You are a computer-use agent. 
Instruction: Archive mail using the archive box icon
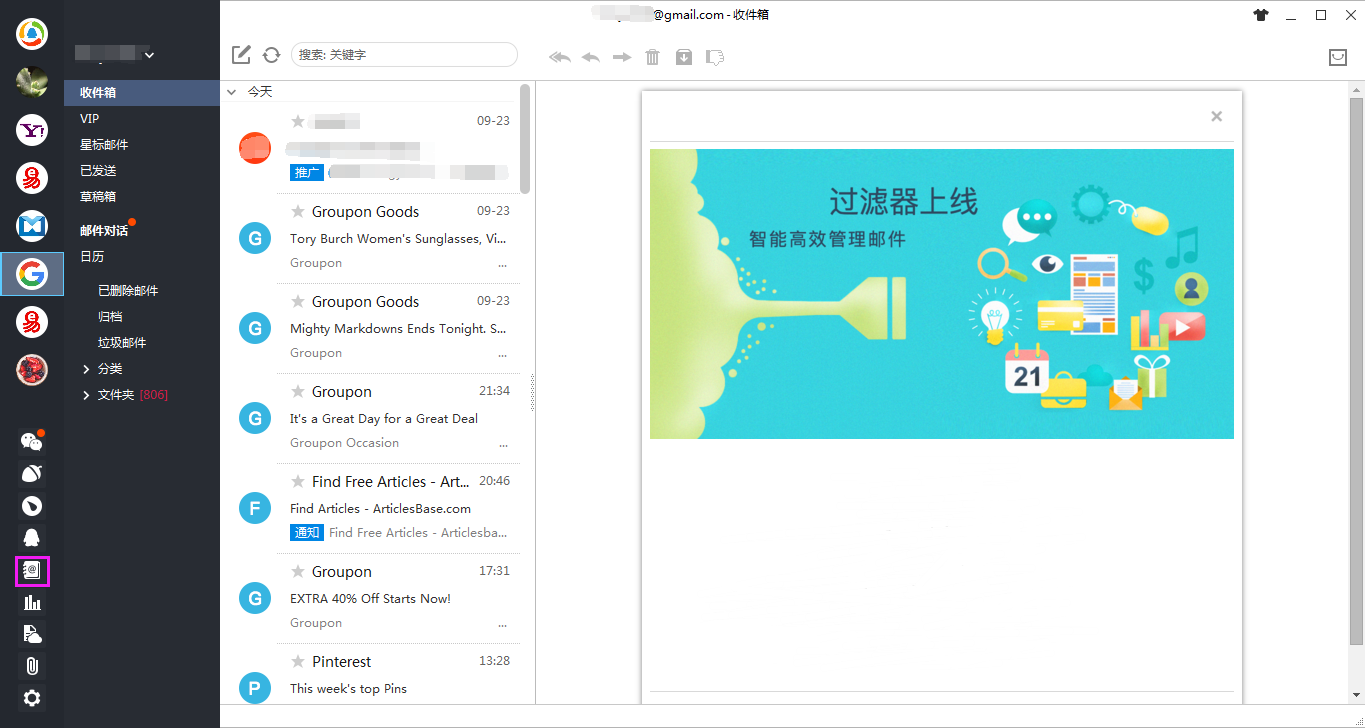coord(684,57)
